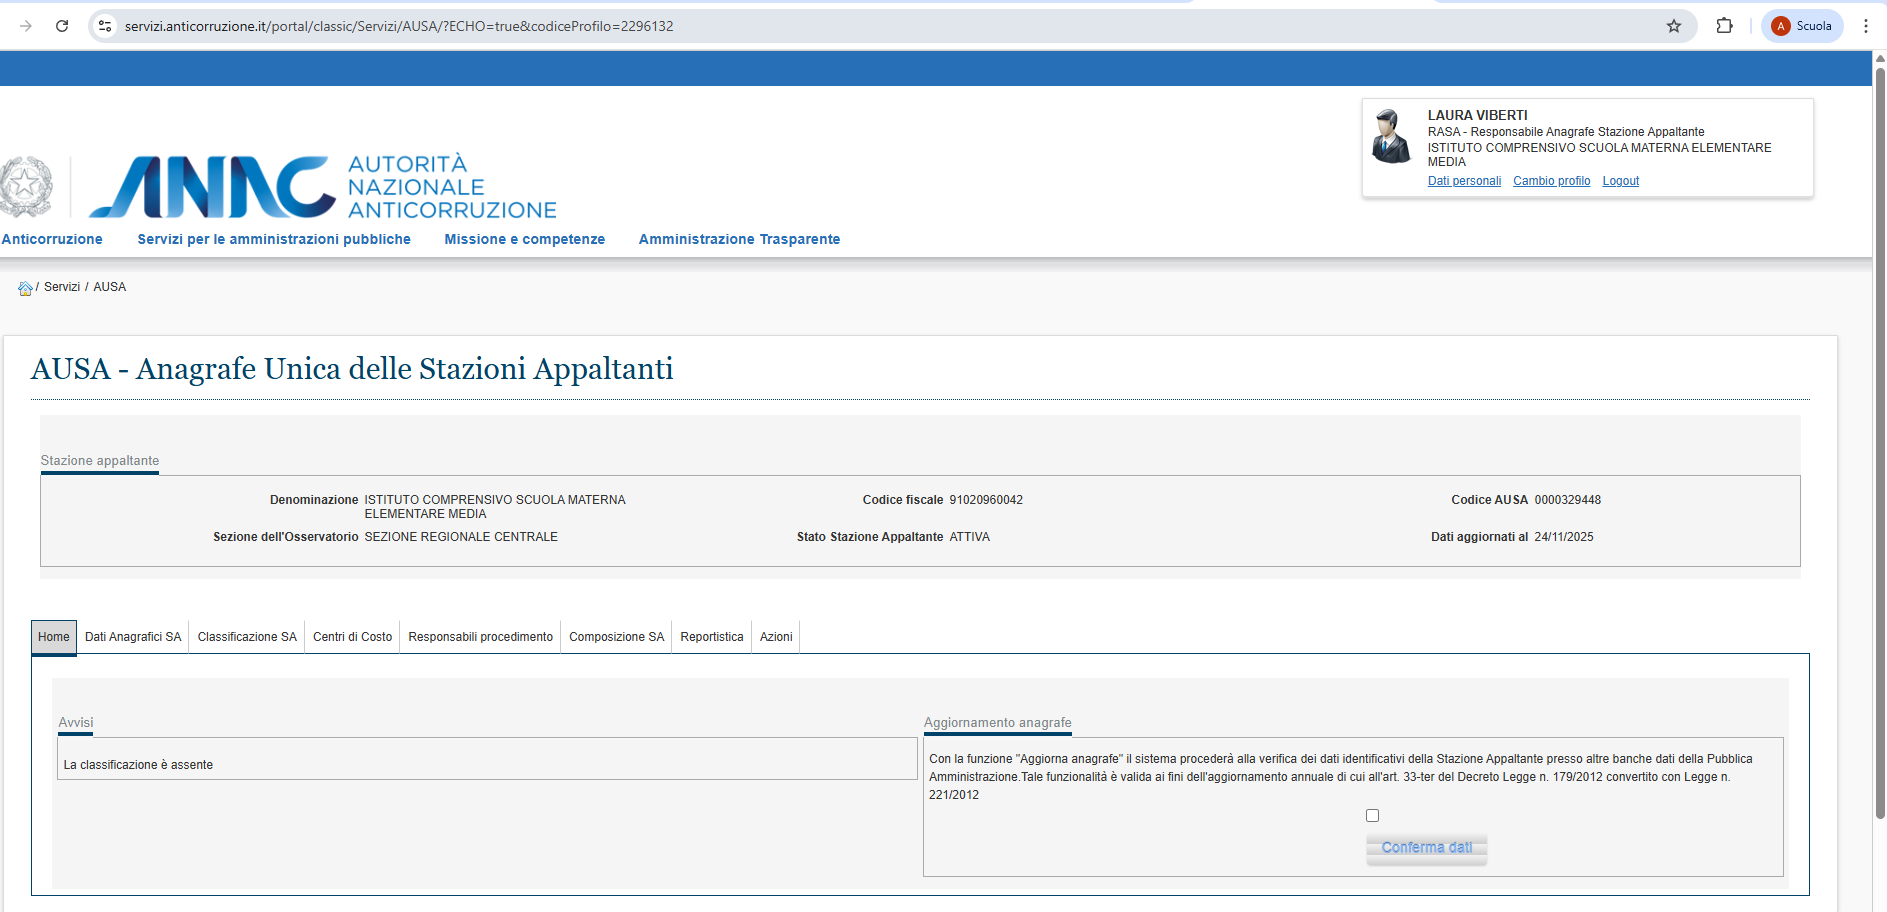Click the Logout link
1887x912 pixels.
point(1620,181)
